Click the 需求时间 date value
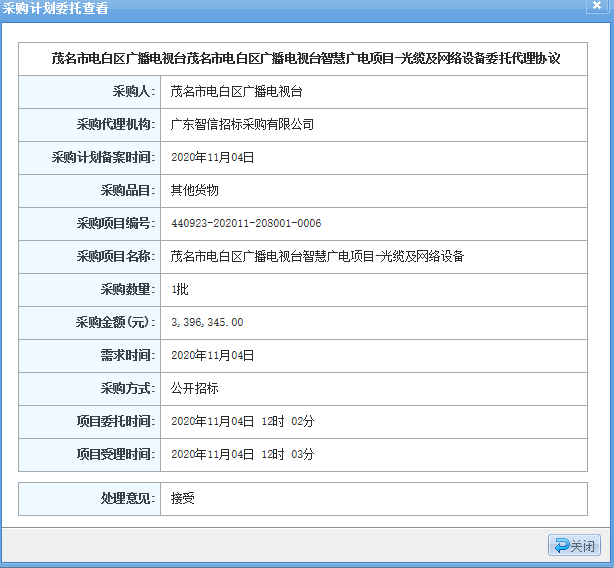This screenshot has width=614, height=568. [x=213, y=355]
